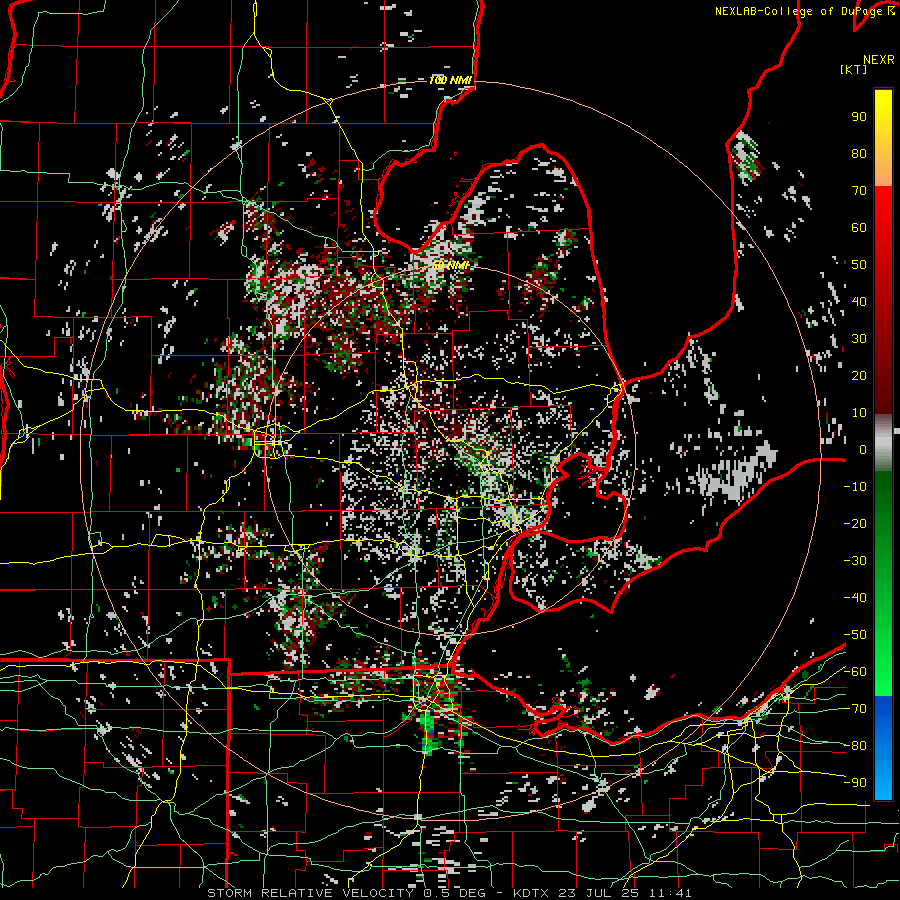
Task: Select the -40 knot scale label
Action: (855, 598)
